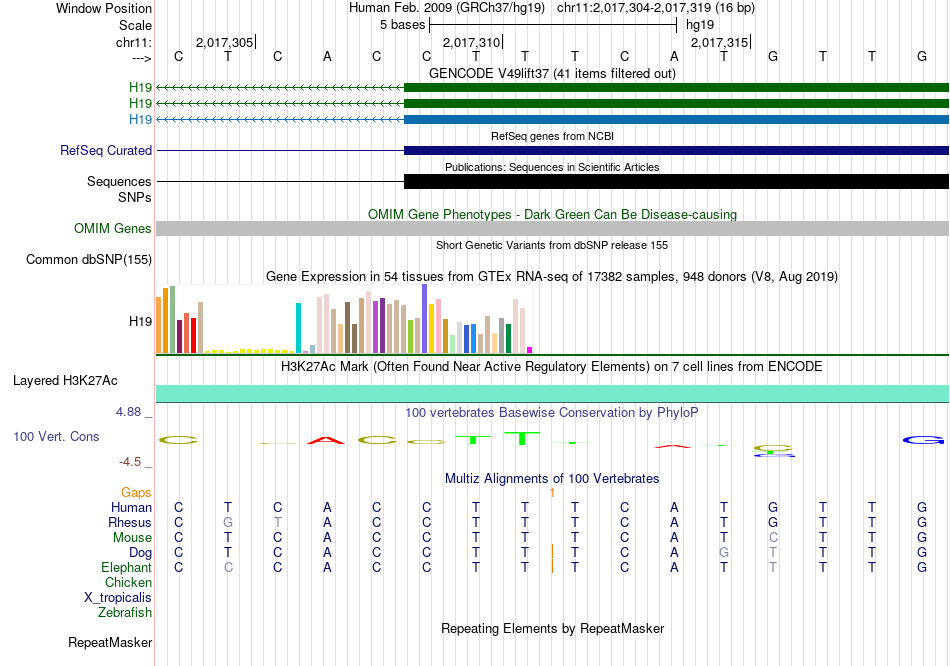Click the 2,017,315 coordinate tick label
950x666 pixels.
pos(720,42)
